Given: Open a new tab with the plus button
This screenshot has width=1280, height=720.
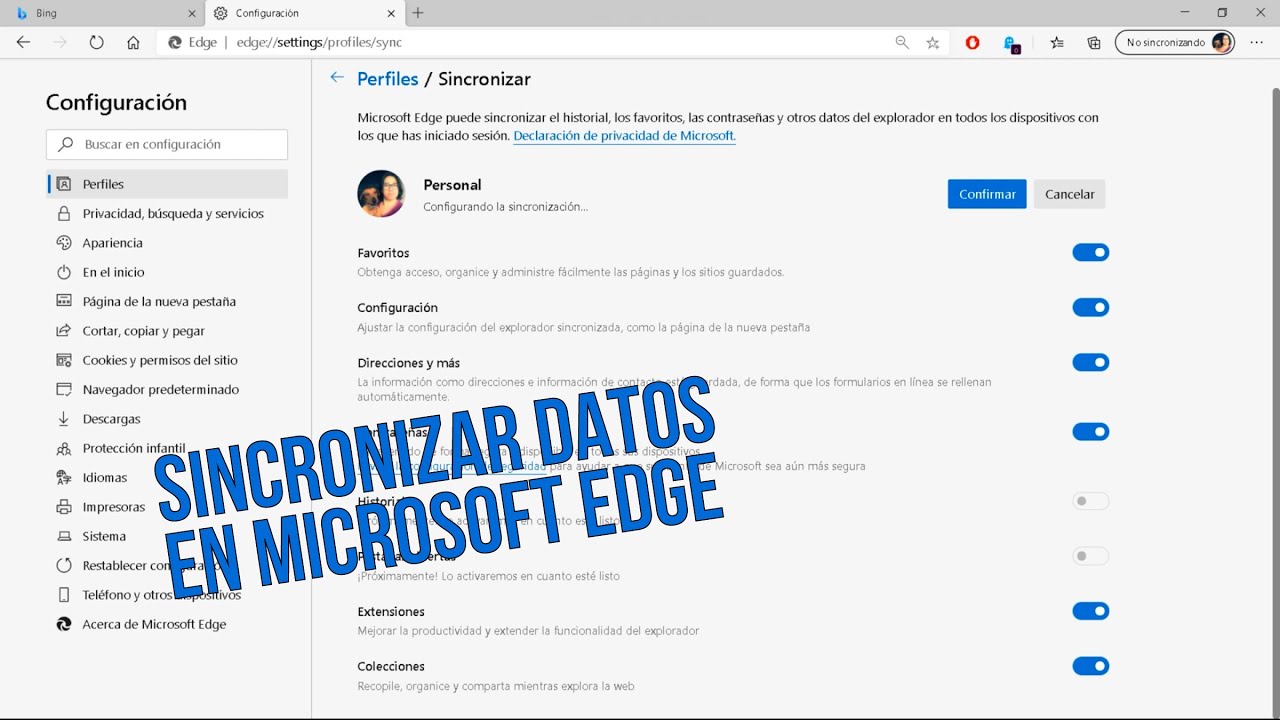Looking at the screenshot, I should (x=418, y=13).
